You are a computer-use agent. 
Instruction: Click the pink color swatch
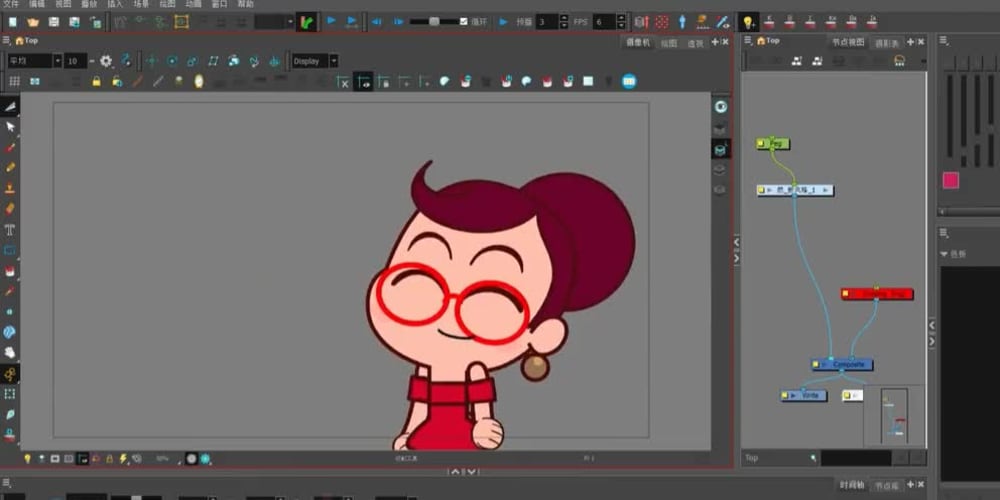[x=951, y=180]
